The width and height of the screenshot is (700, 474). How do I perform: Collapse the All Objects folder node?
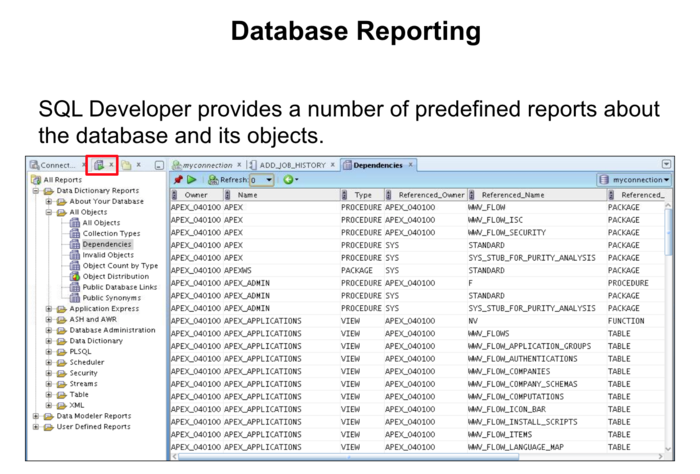49,212
